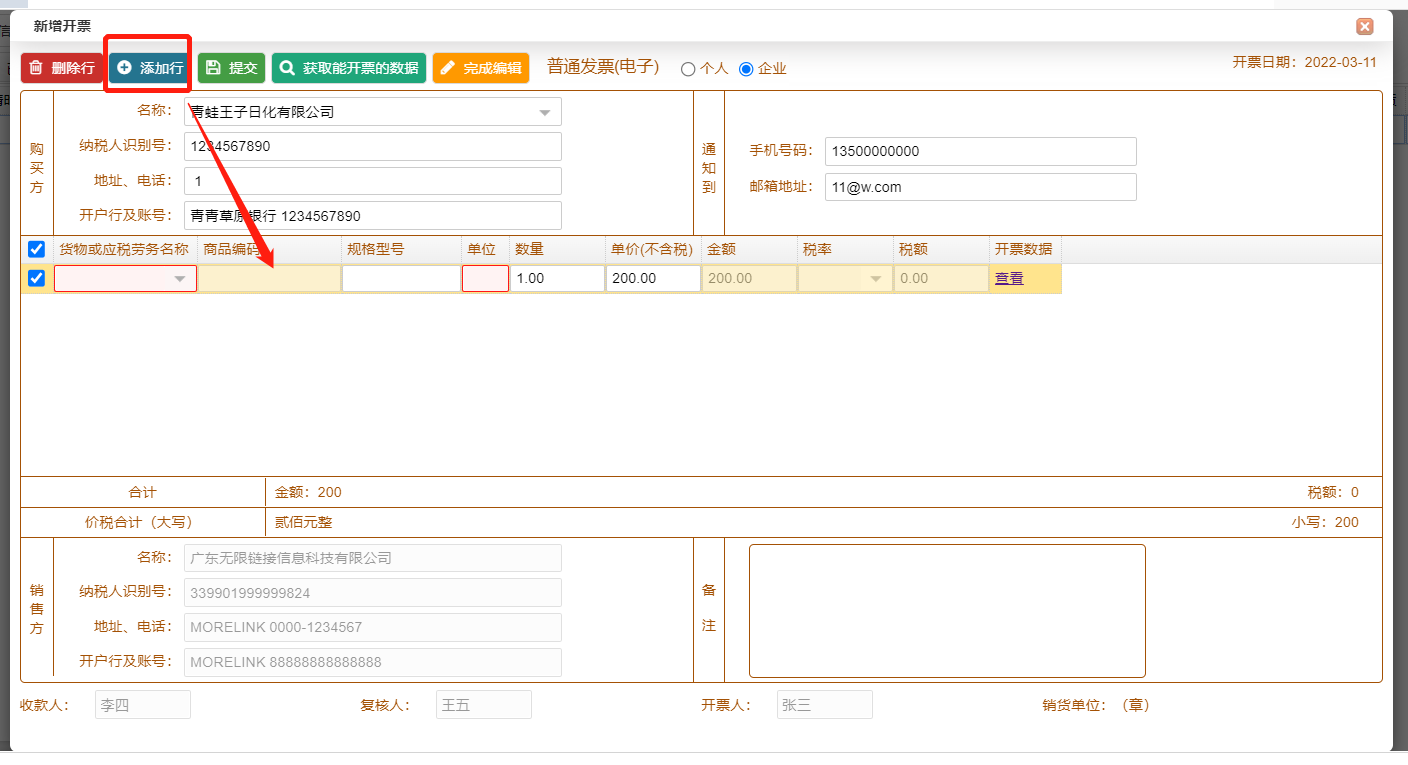Click the 纳税人识别号 buyer input field
This screenshot has width=1408, height=765.
pyautogui.click(x=372, y=146)
